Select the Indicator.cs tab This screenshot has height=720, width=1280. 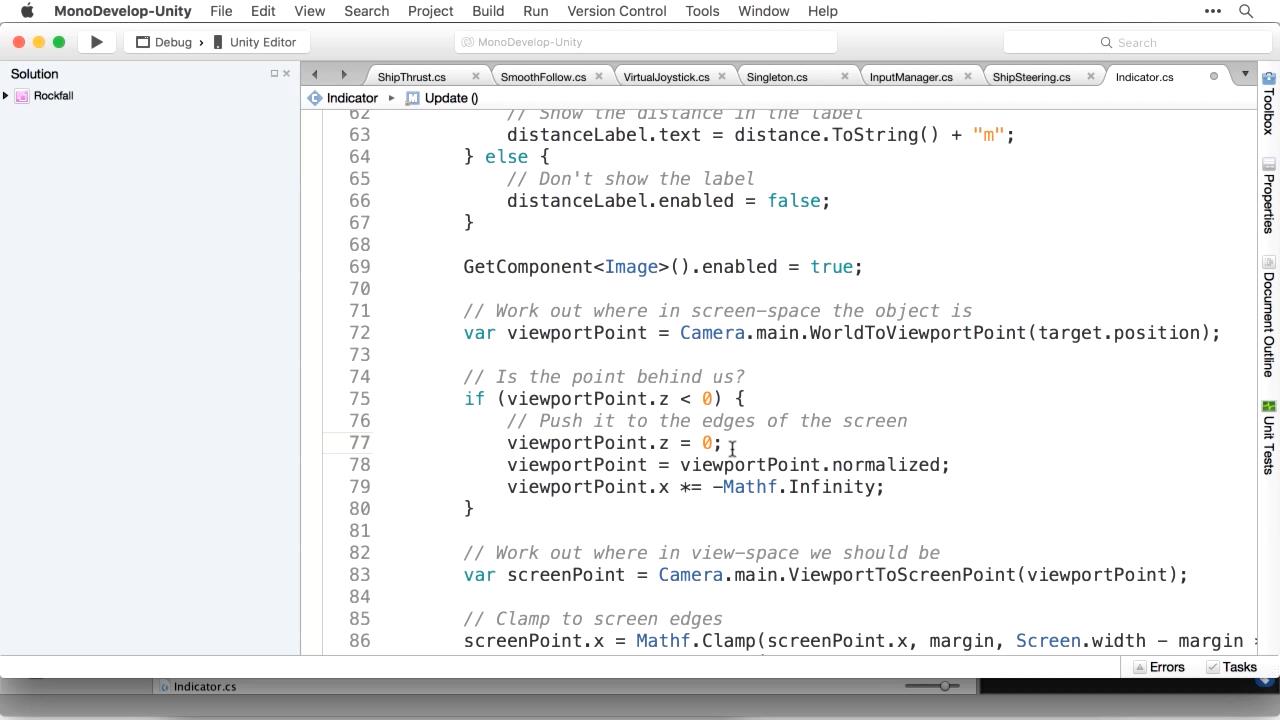pos(1145,77)
